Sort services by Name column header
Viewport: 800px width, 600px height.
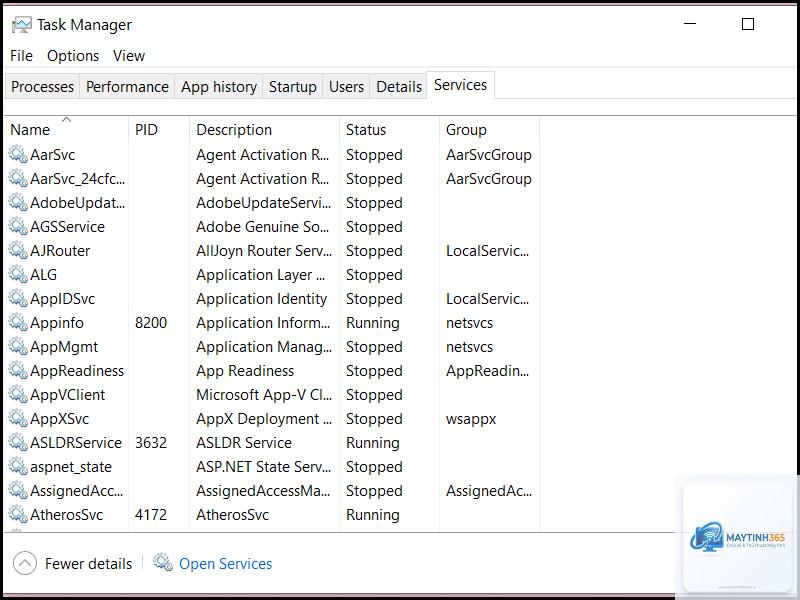66,130
